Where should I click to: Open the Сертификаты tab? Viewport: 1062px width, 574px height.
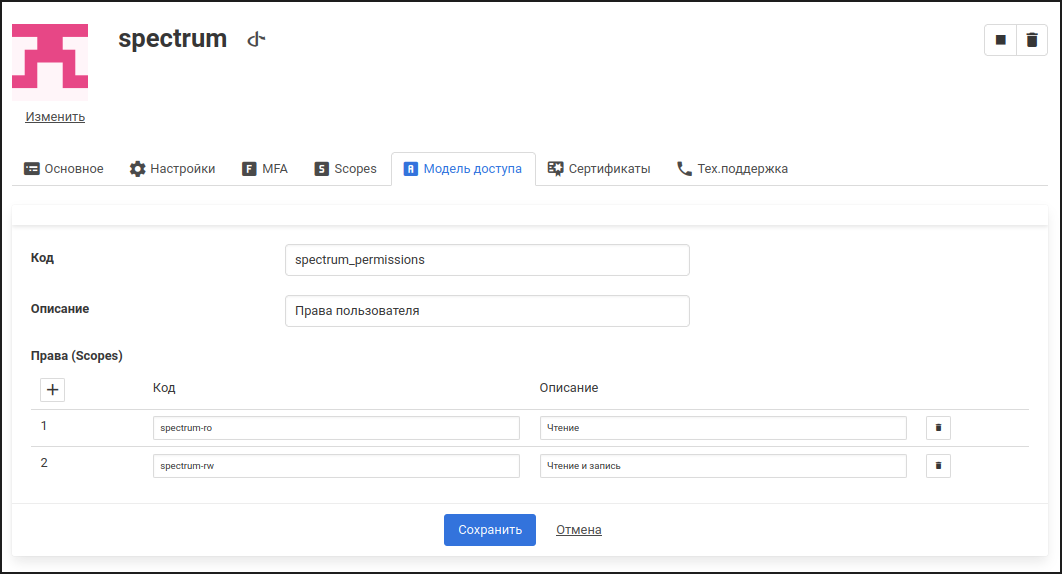pos(599,169)
